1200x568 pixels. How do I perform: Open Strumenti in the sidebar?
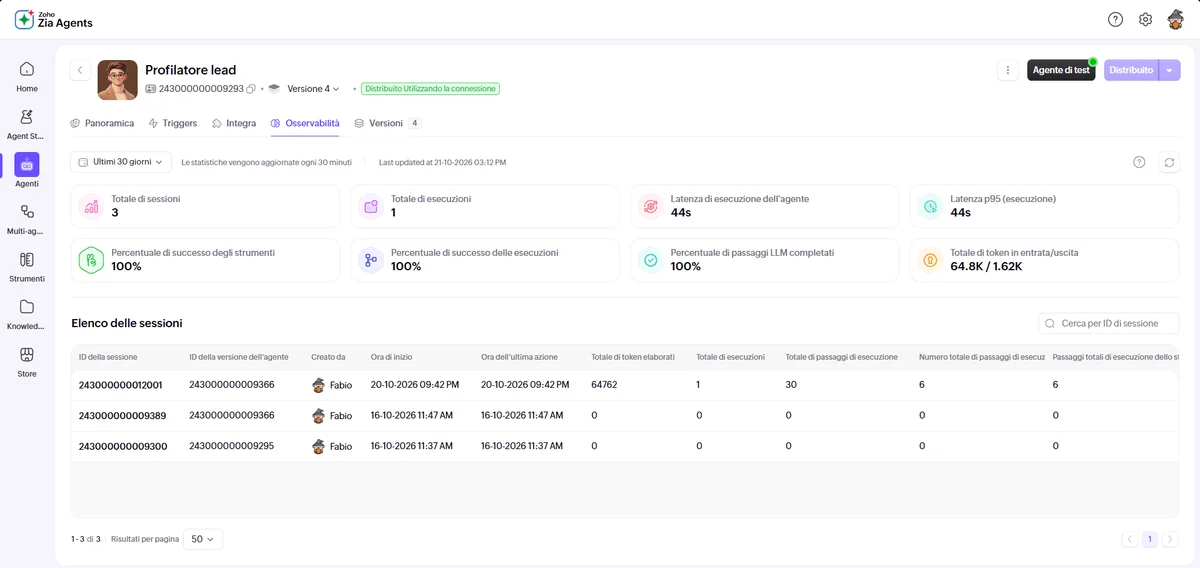pyautogui.click(x=27, y=267)
